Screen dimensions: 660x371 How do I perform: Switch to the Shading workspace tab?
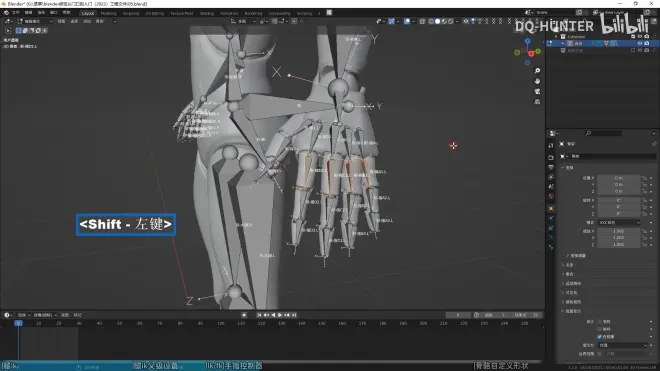pos(207,13)
